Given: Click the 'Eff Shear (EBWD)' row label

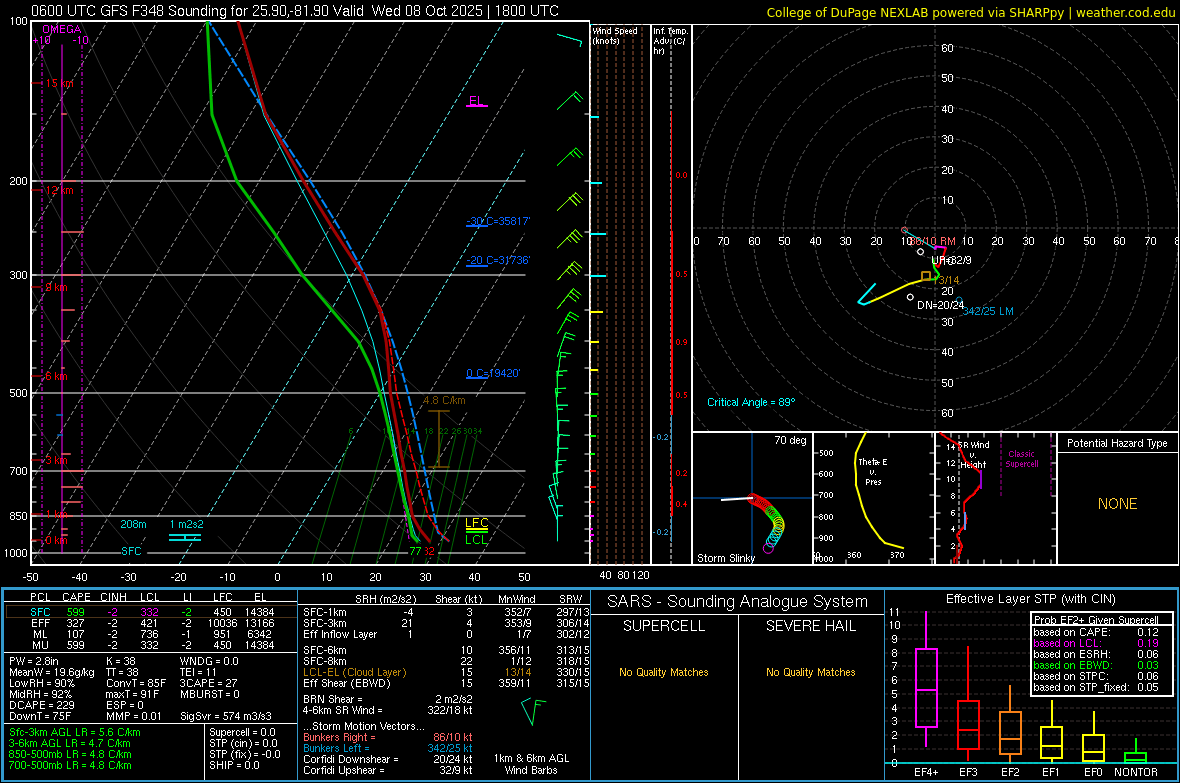Looking at the screenshot, I should (347, 684).
